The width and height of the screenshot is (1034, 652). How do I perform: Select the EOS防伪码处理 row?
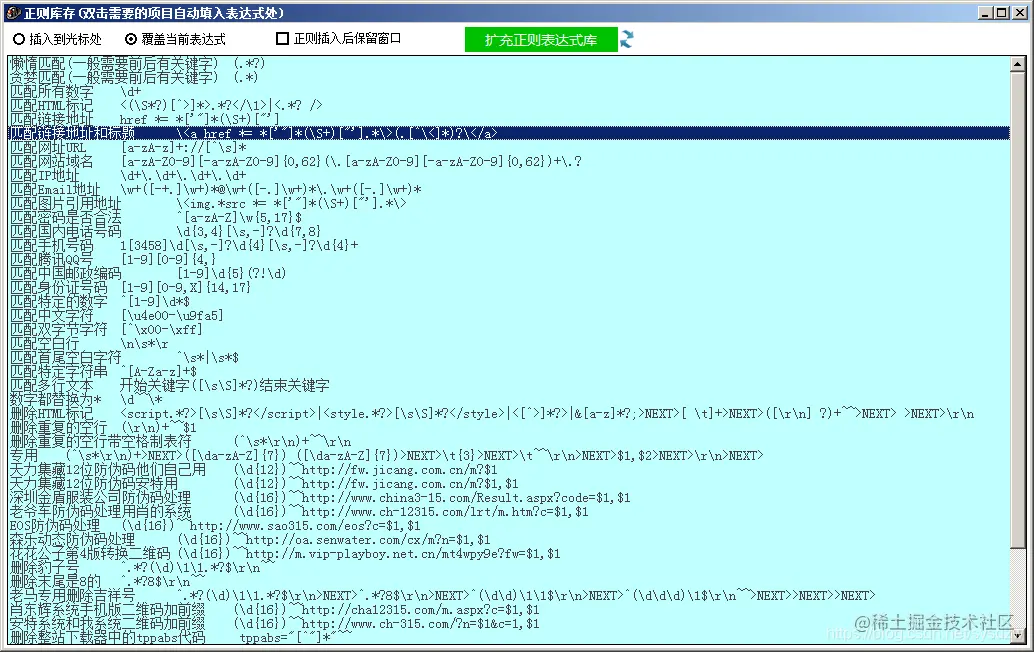(x=509, y=525)
